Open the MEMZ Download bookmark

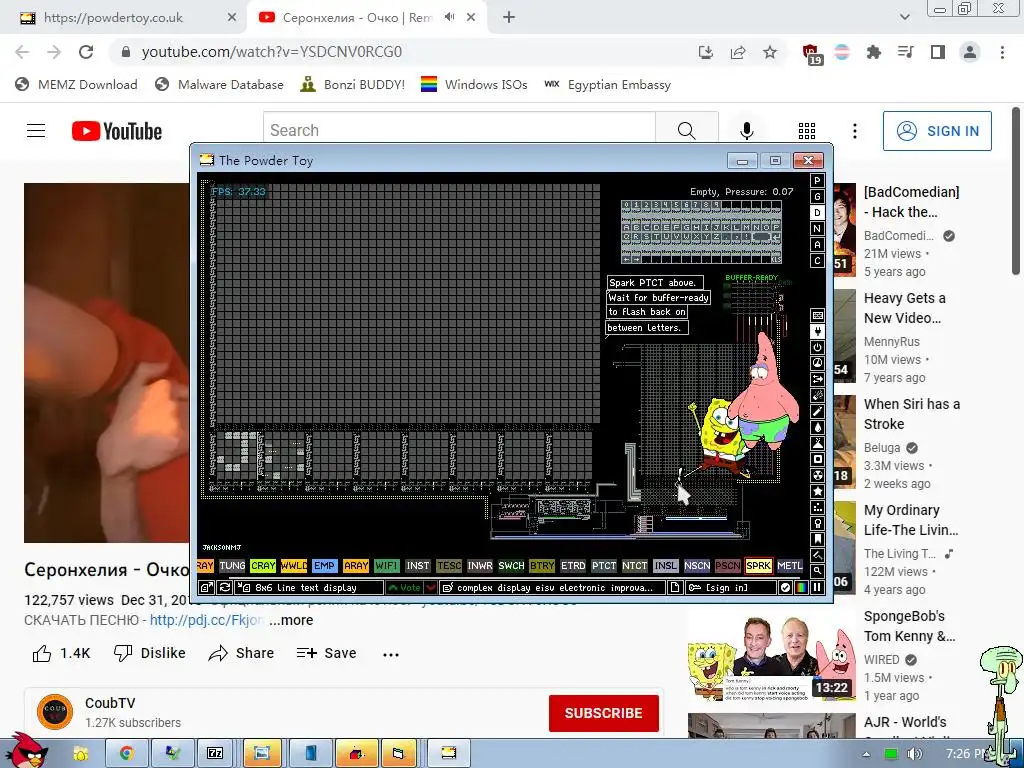[76, 84]
